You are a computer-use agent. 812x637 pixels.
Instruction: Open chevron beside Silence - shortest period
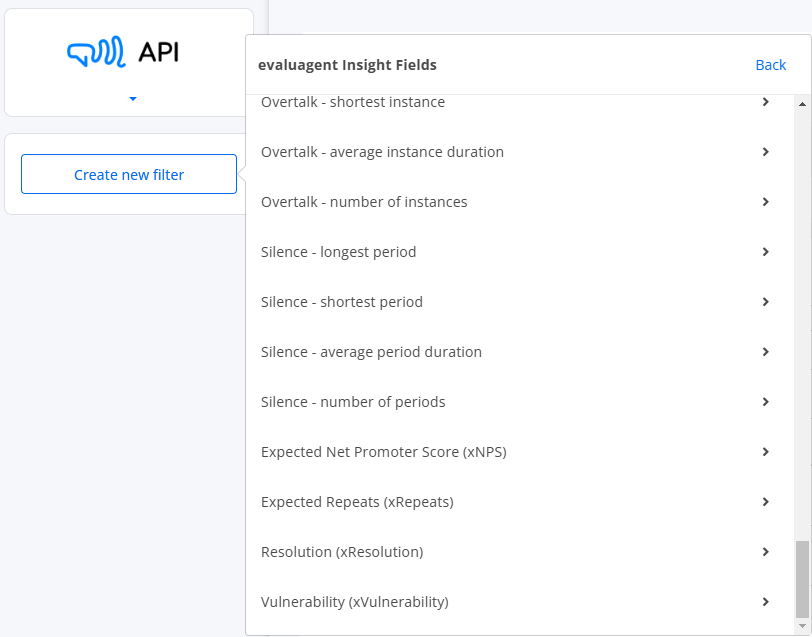765,301
